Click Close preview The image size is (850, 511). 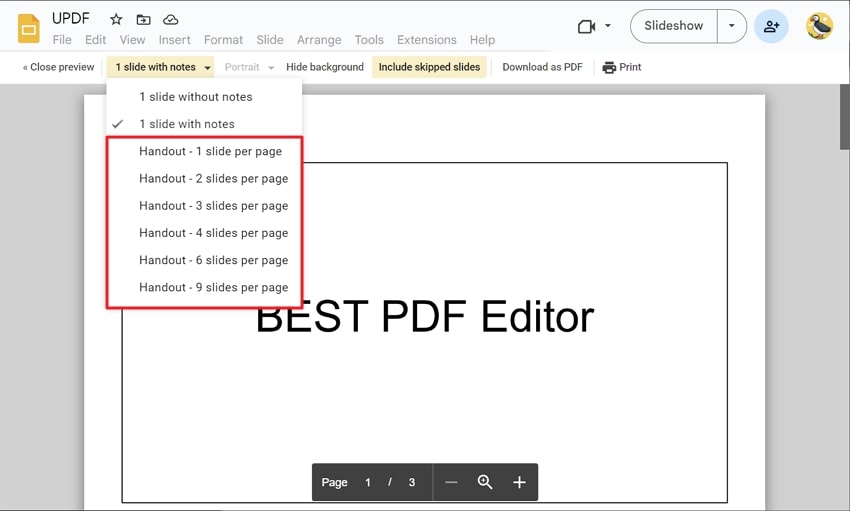[59, 67]
